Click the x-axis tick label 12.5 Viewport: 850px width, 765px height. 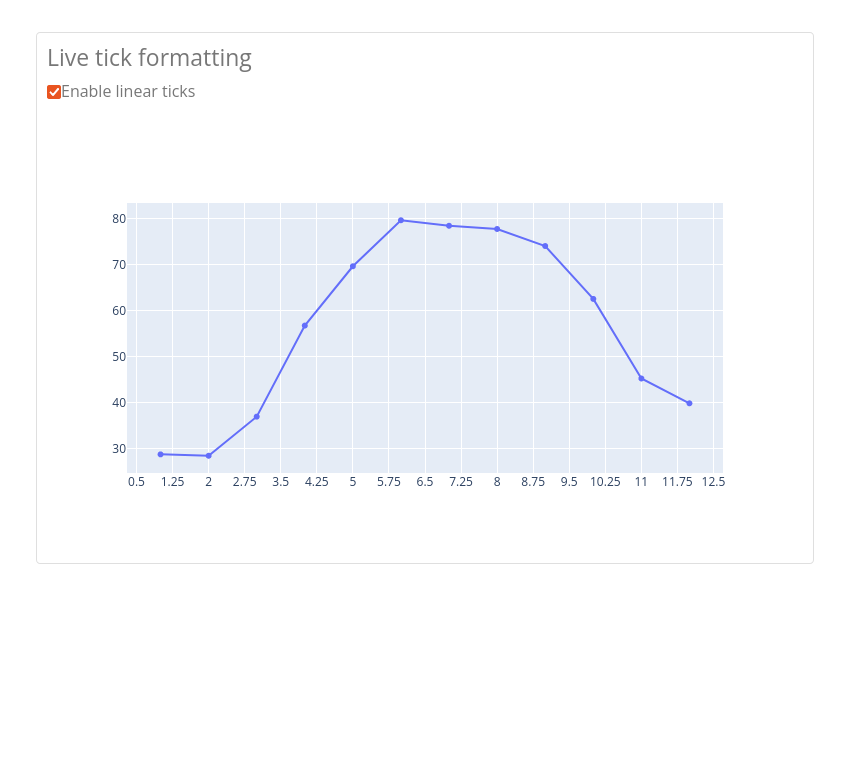click(713, 482)
